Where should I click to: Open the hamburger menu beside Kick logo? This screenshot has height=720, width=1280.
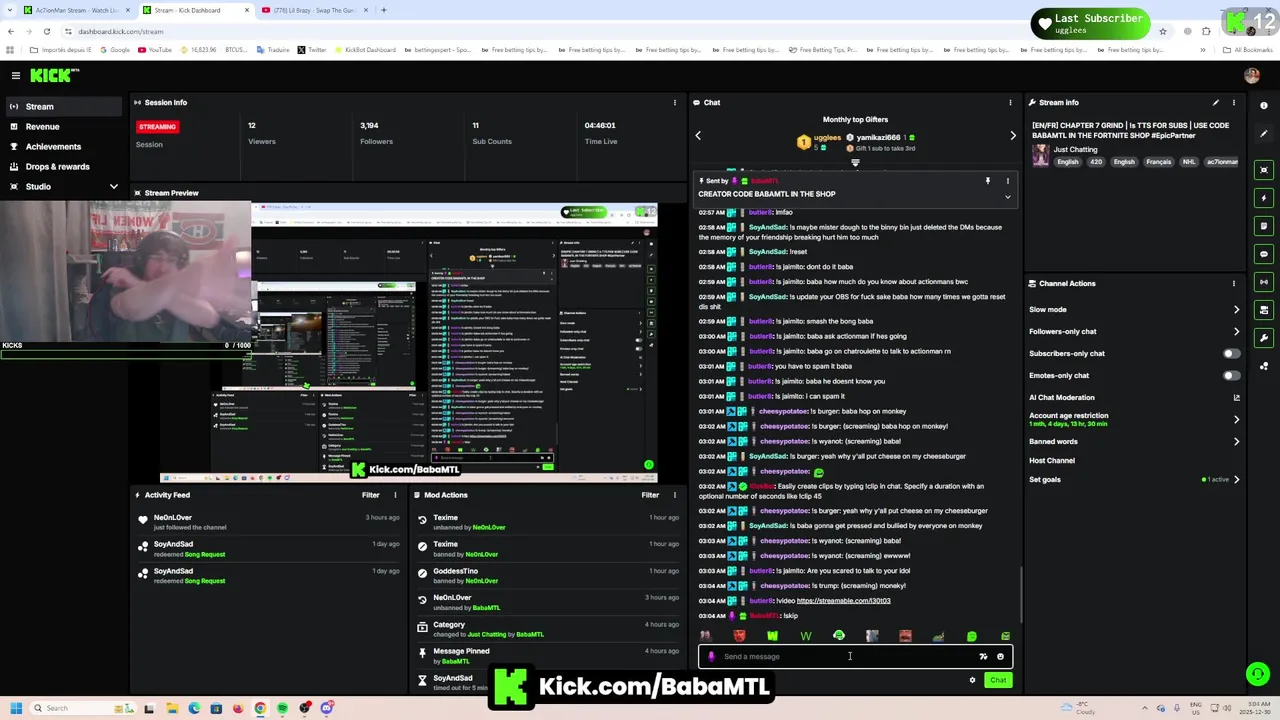coord(16,76)
